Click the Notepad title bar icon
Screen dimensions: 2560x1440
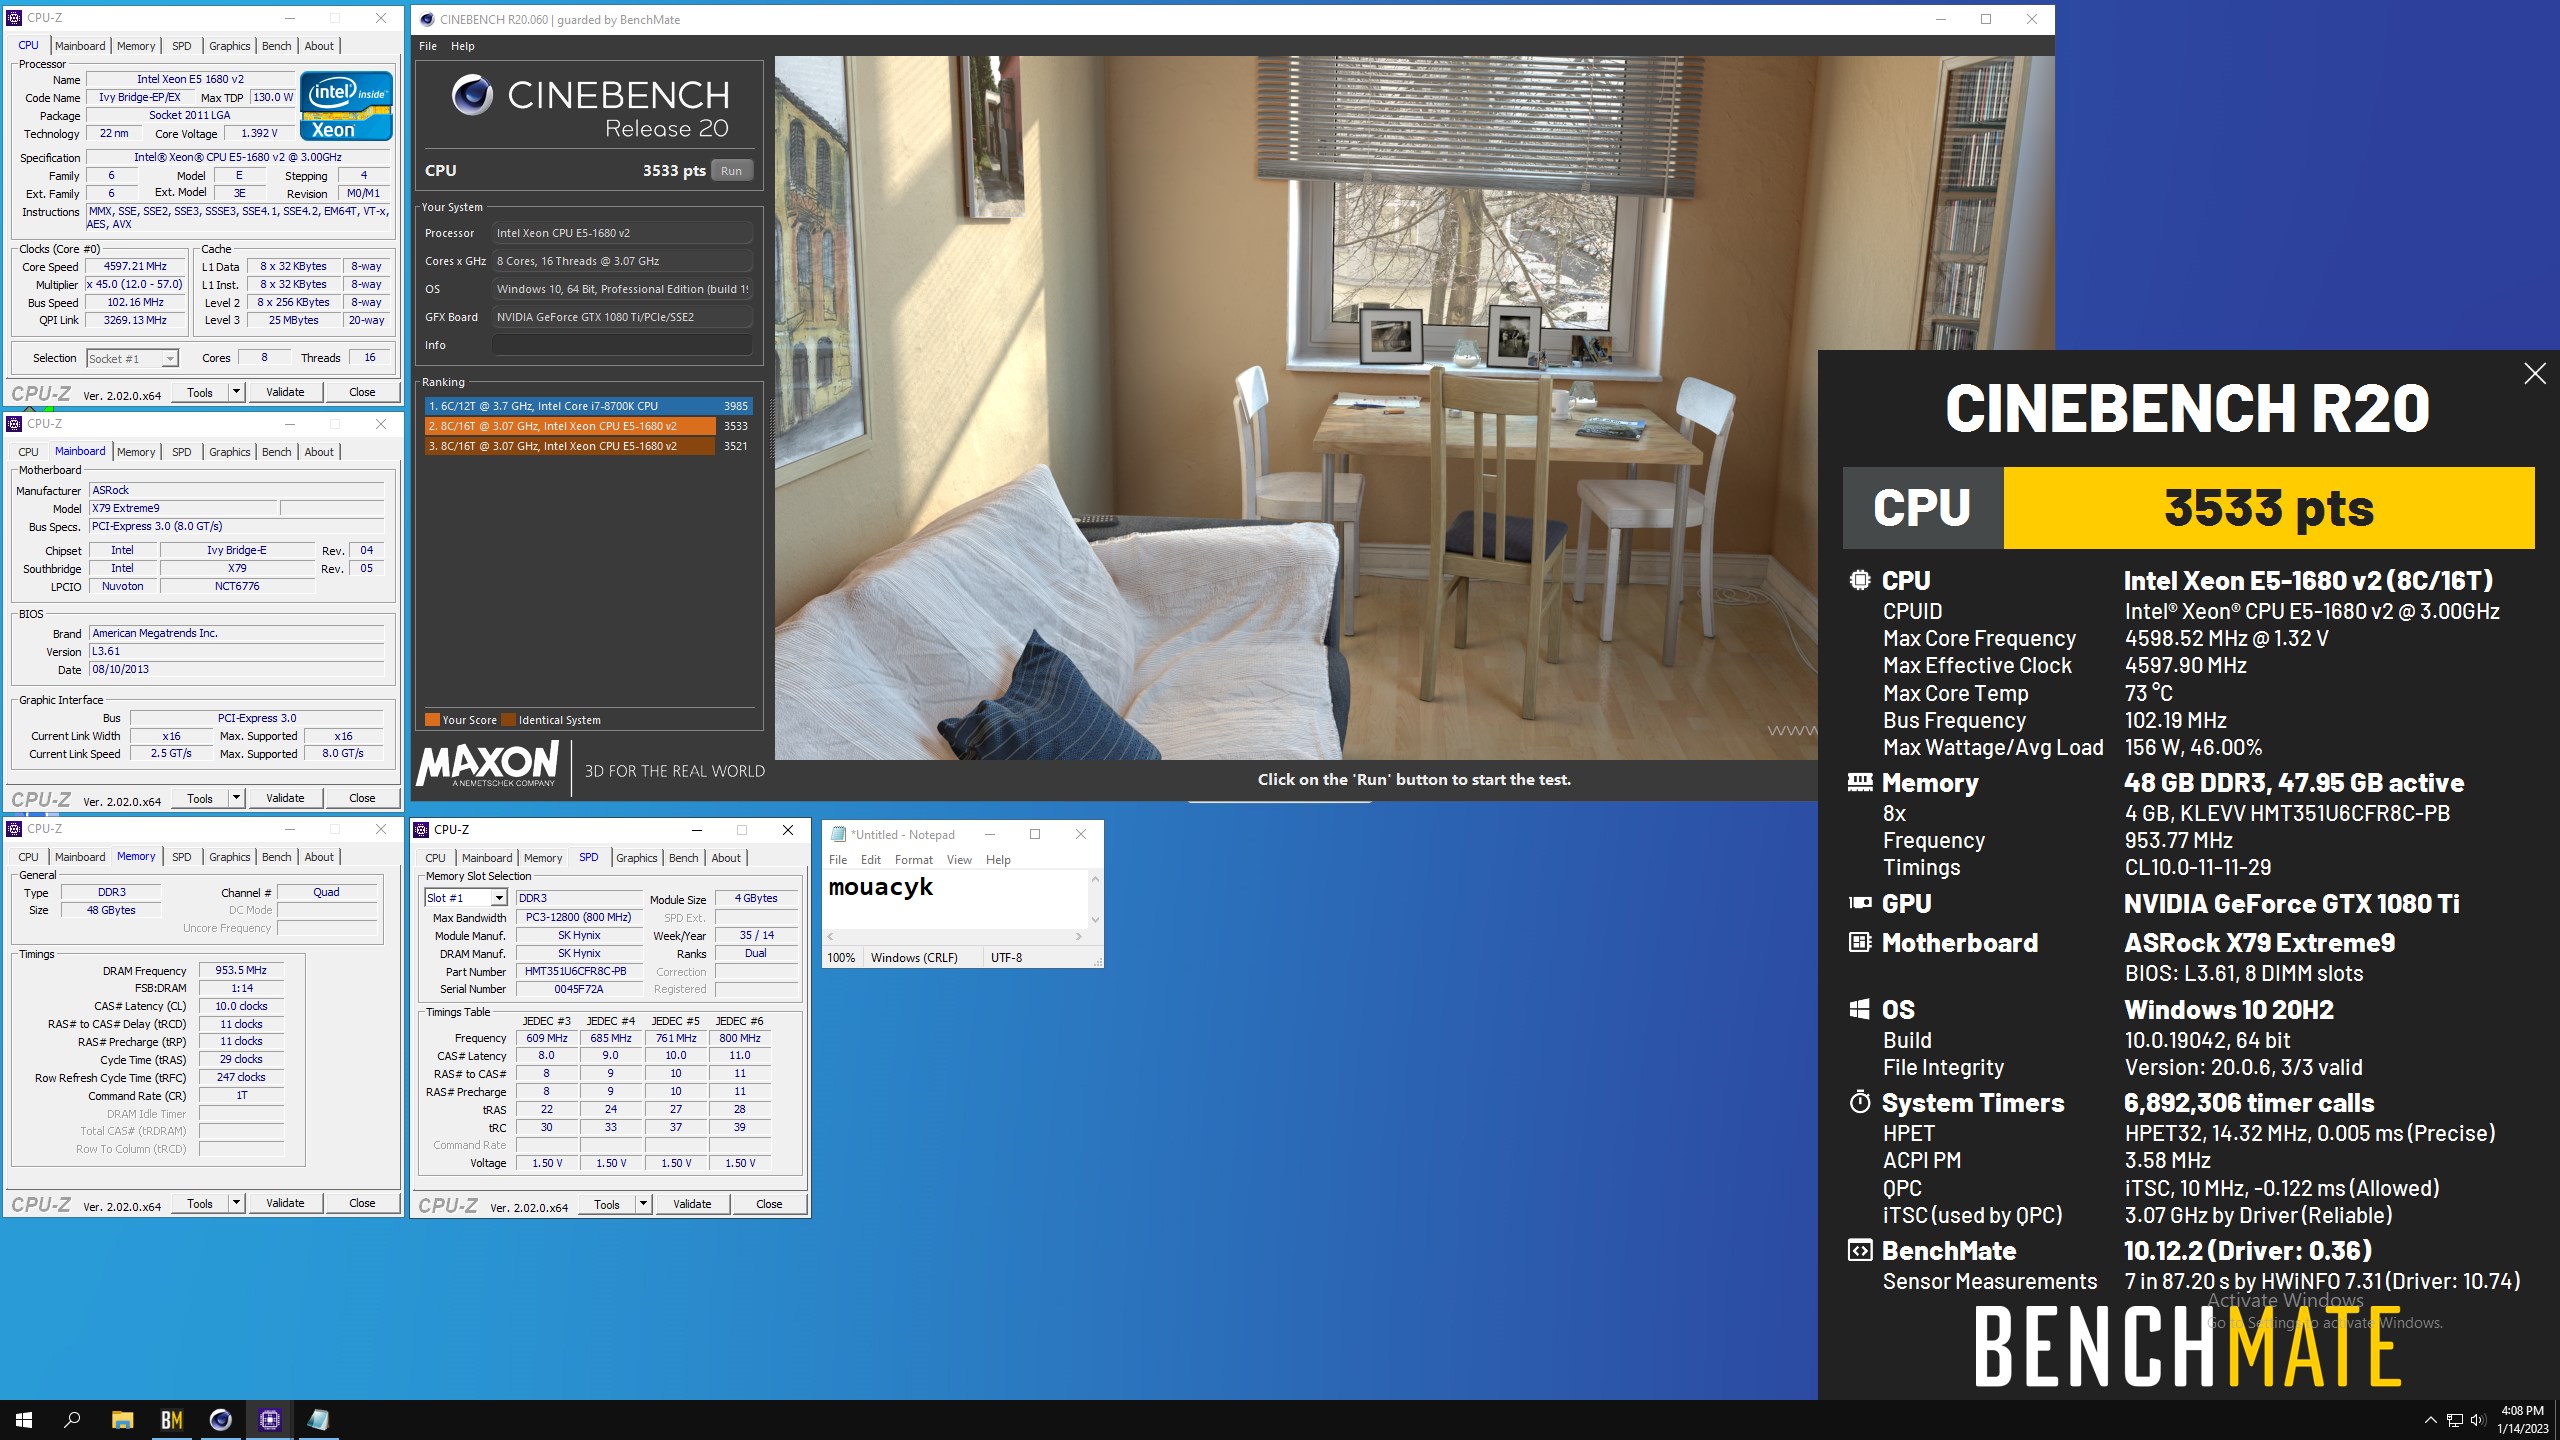point(839,834)
